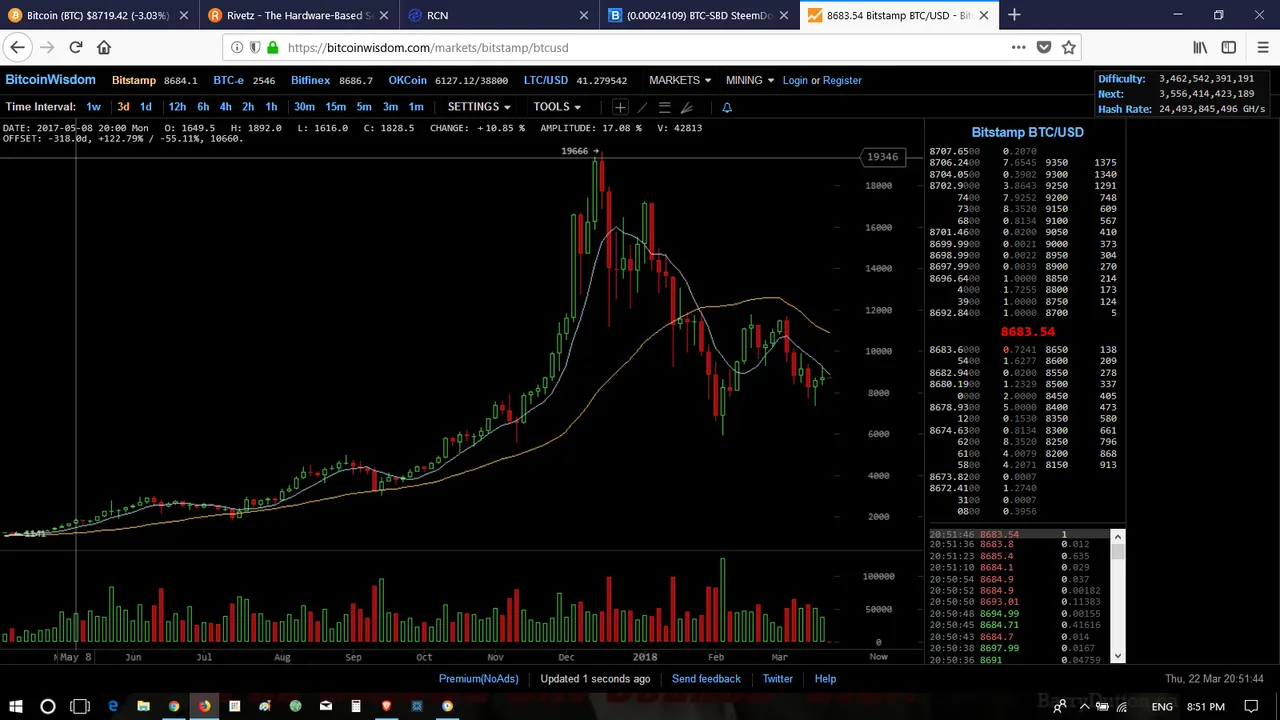
Task: Select the horizontal lines drawing tool
Action: [x=664, y=107]
